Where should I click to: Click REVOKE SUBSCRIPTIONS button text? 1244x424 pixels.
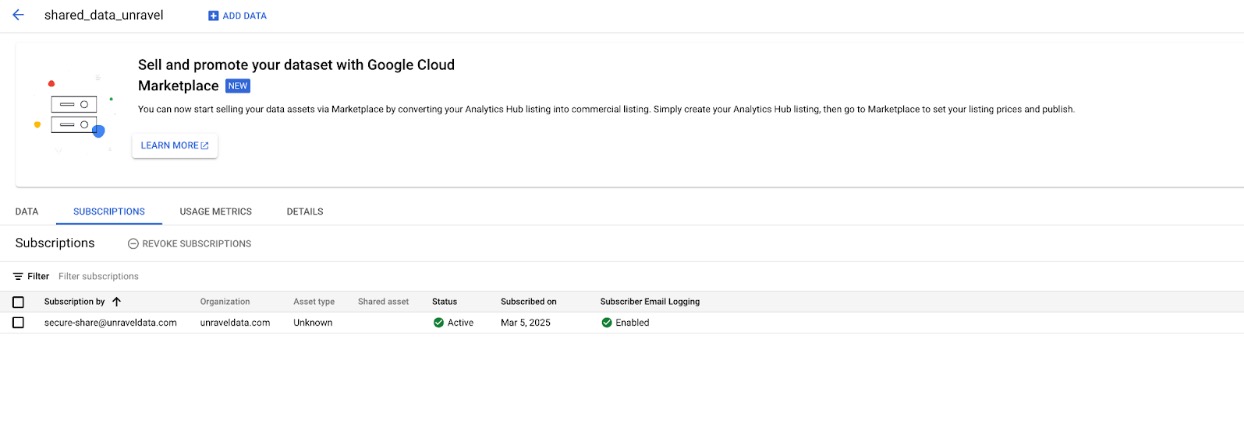coord(197,244)
